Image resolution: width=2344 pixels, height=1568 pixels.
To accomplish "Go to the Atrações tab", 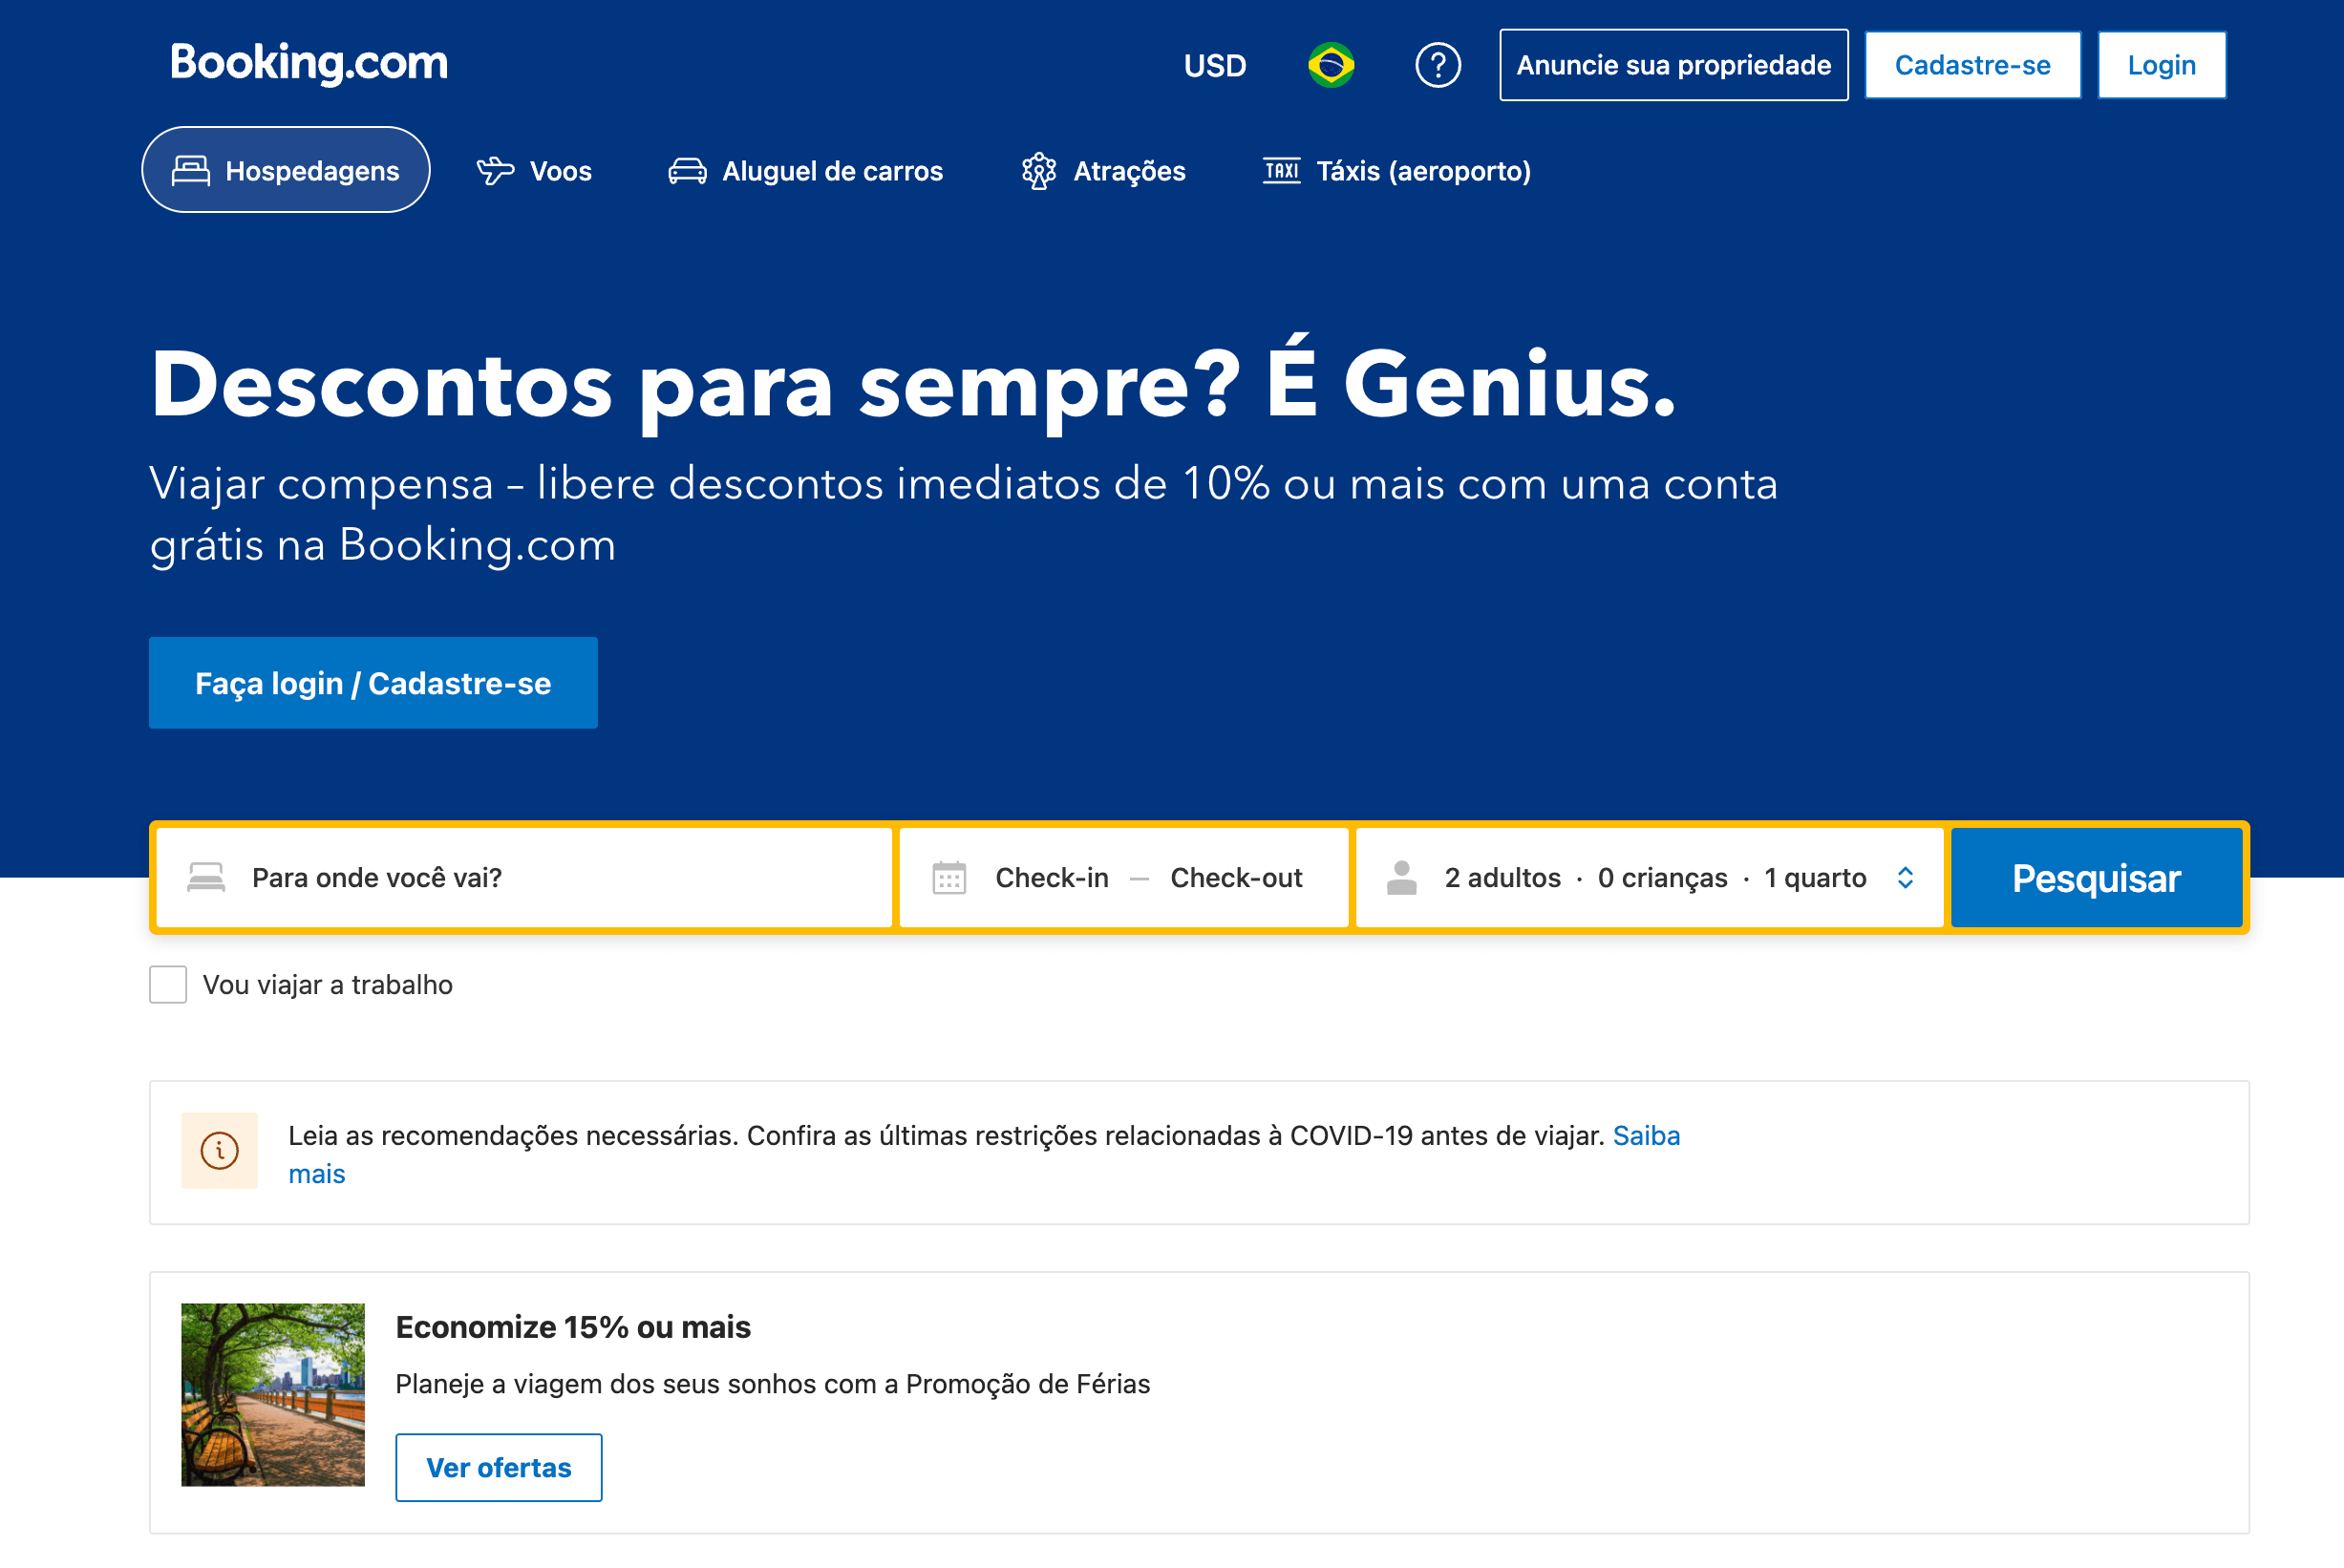I will (1104, 171).
